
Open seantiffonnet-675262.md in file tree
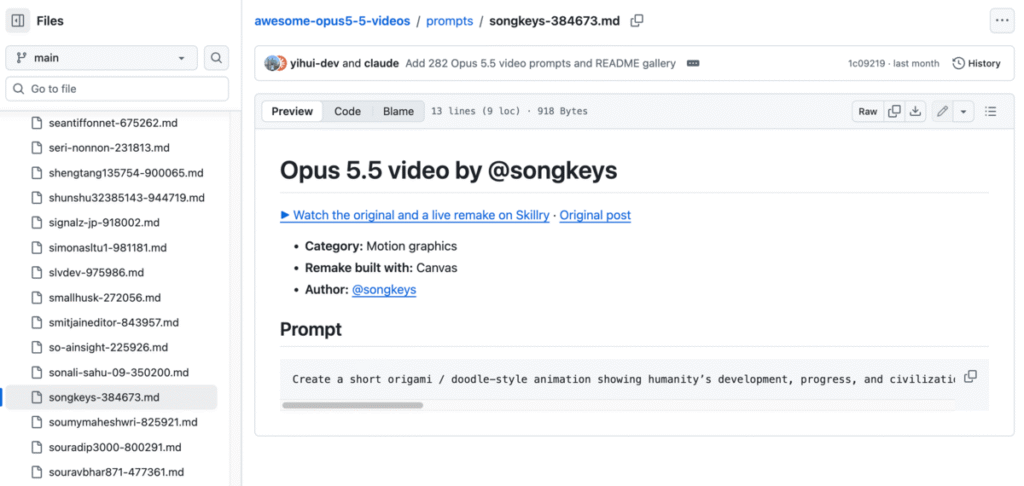[113, 123]
